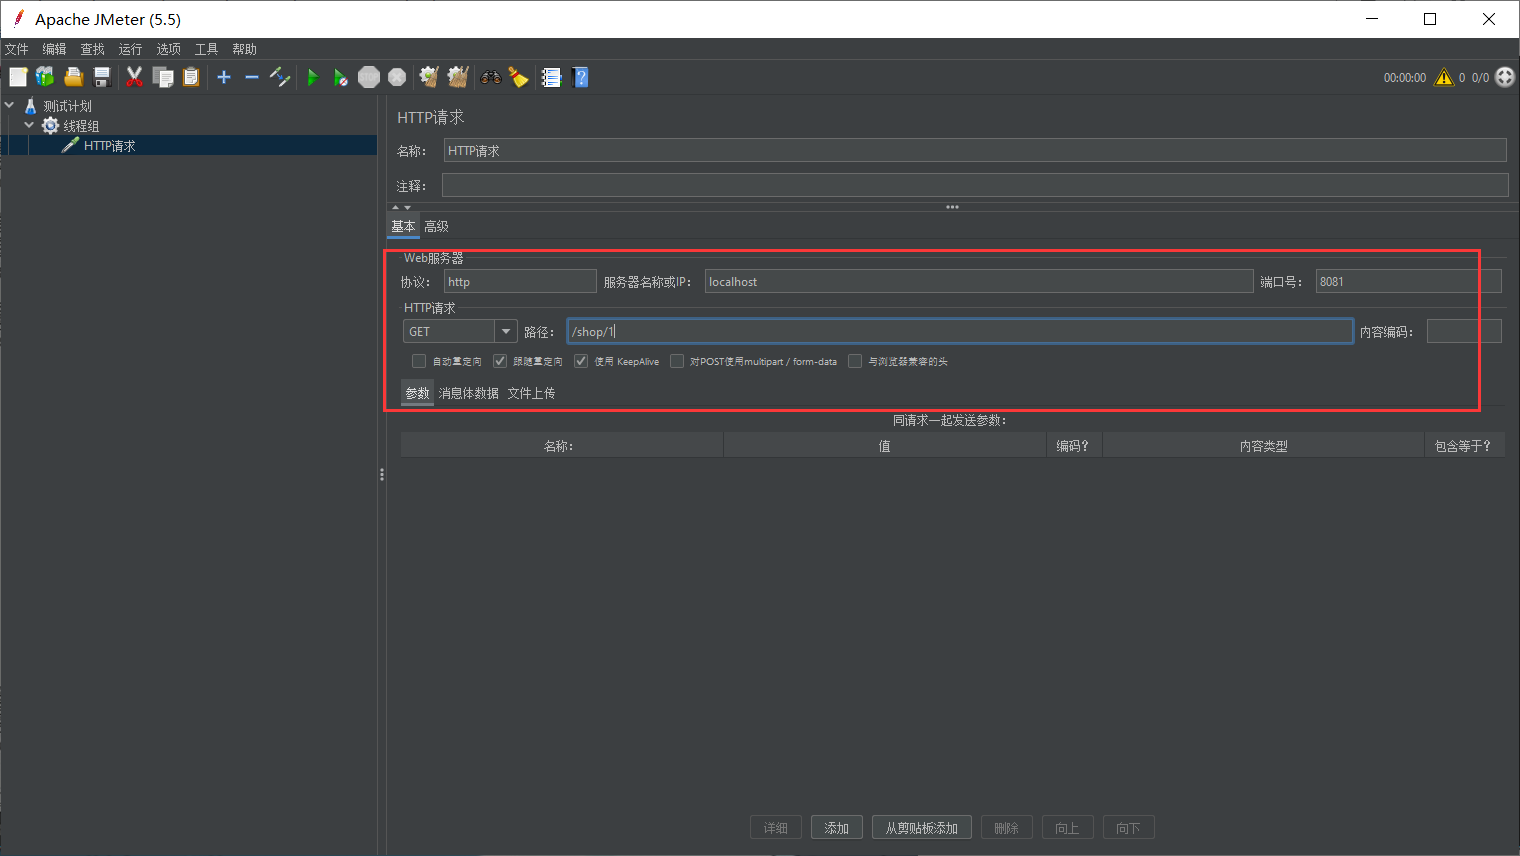Viewport: 1520px width, 856px height.
Task: Enable multipart / form-data for POST checkbox
Action: point(677,361)
